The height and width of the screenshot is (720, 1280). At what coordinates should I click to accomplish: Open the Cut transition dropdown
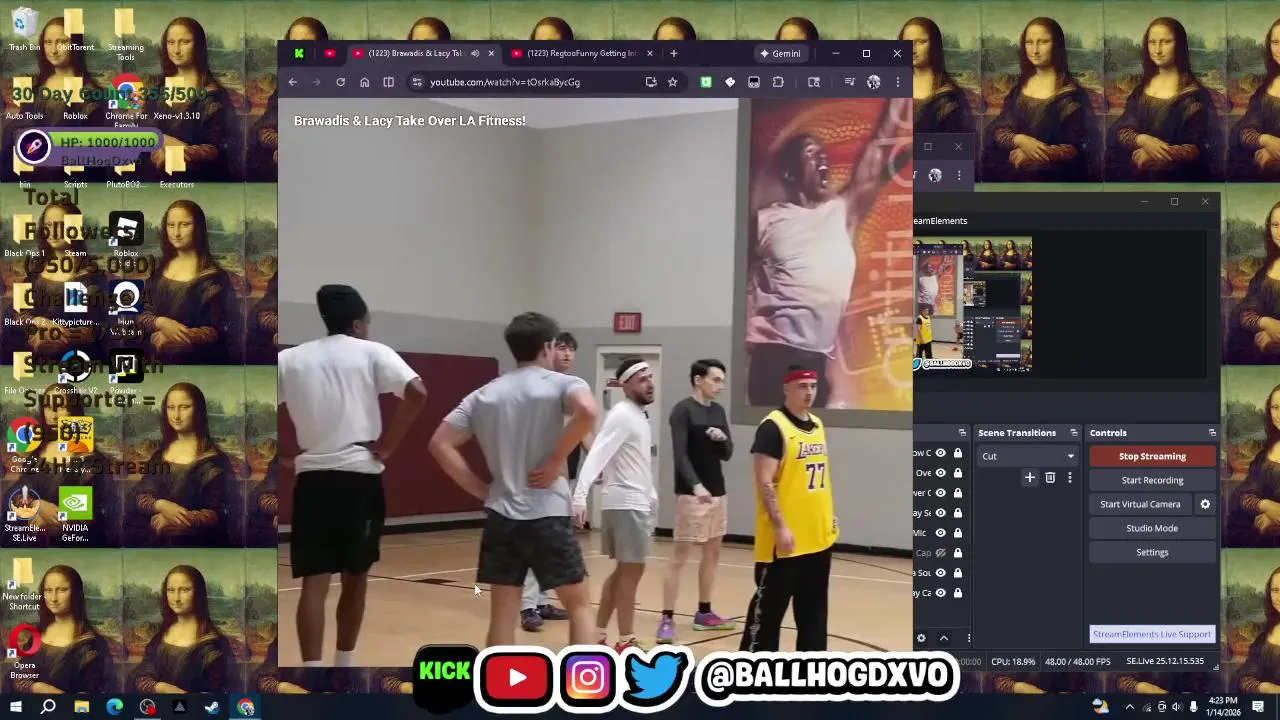point(1028,456)
